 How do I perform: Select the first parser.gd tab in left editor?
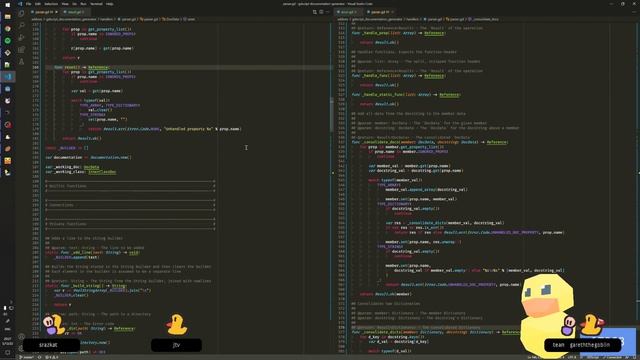[x=44, y=12]
